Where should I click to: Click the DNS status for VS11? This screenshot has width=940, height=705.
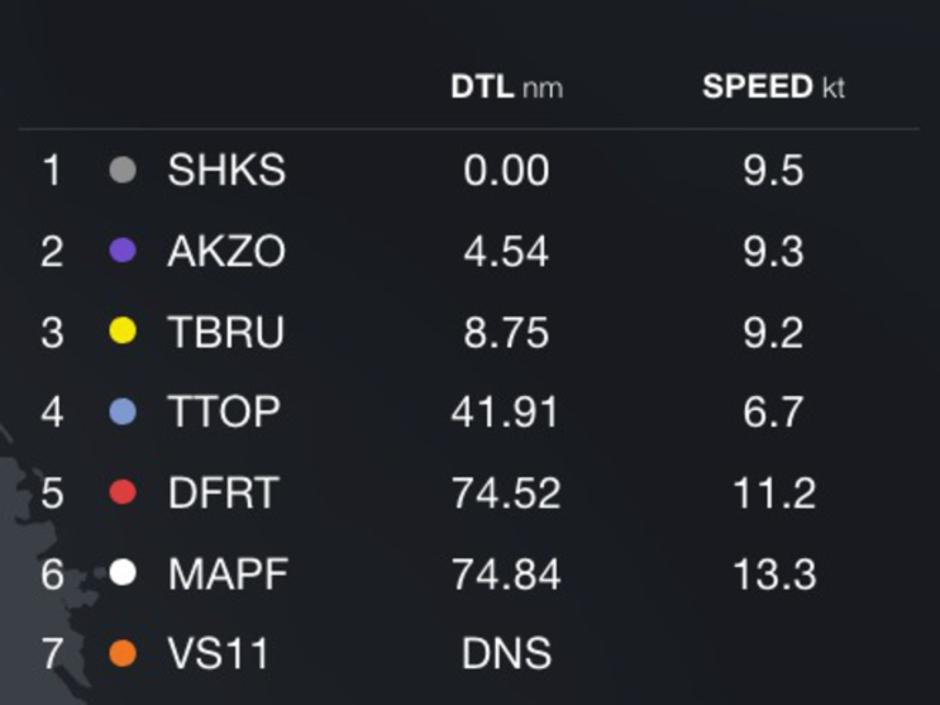506,654
